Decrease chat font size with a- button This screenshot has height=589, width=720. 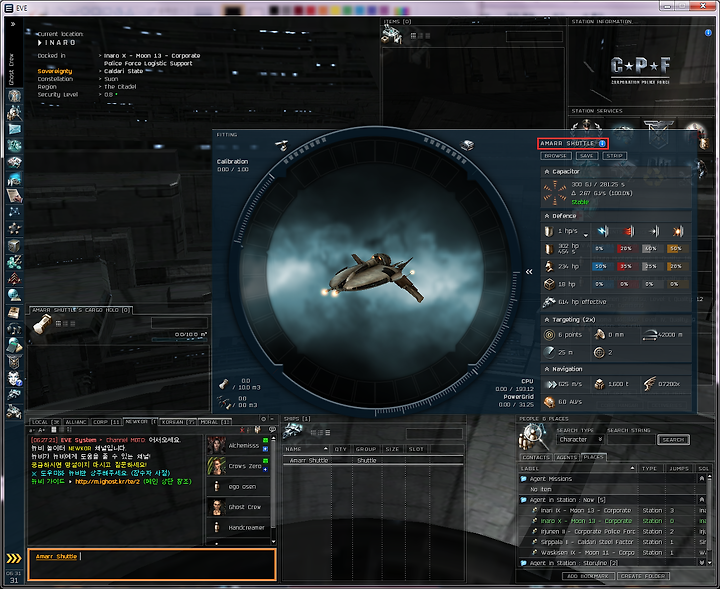click(31, 430)
